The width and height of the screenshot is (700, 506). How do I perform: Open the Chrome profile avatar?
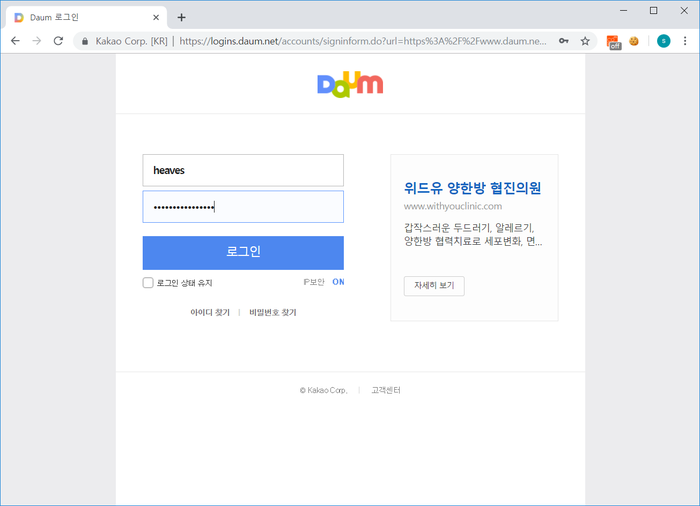coord(663,41)
